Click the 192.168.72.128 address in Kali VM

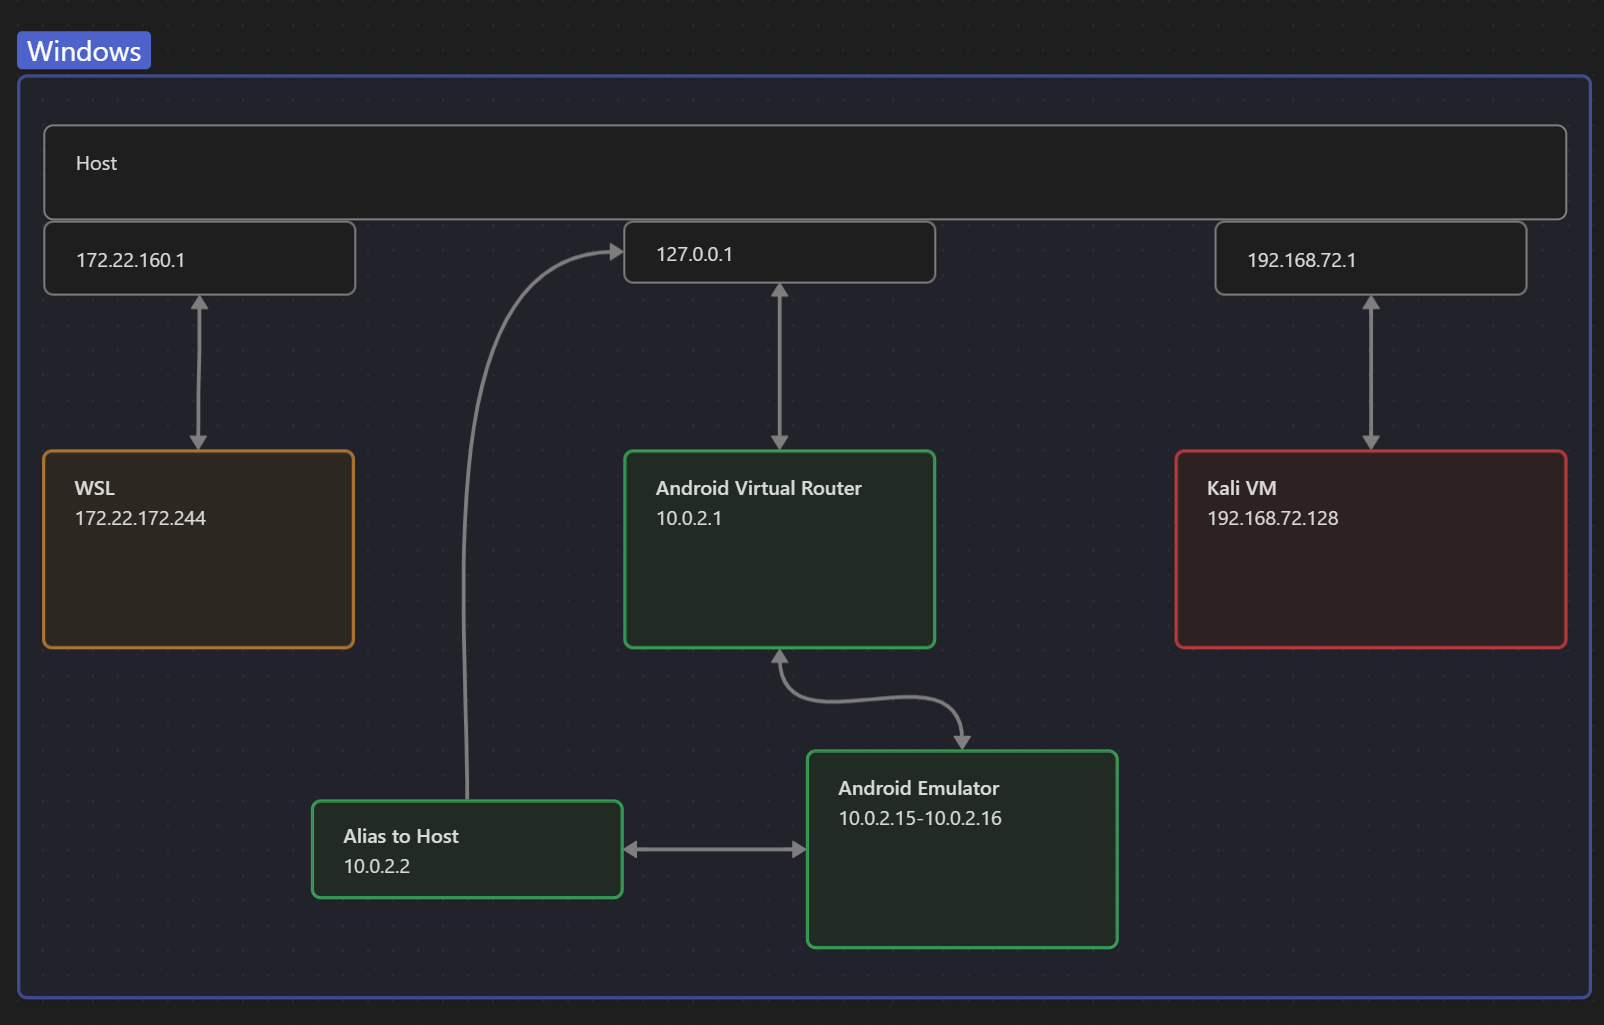[1272, 518]
